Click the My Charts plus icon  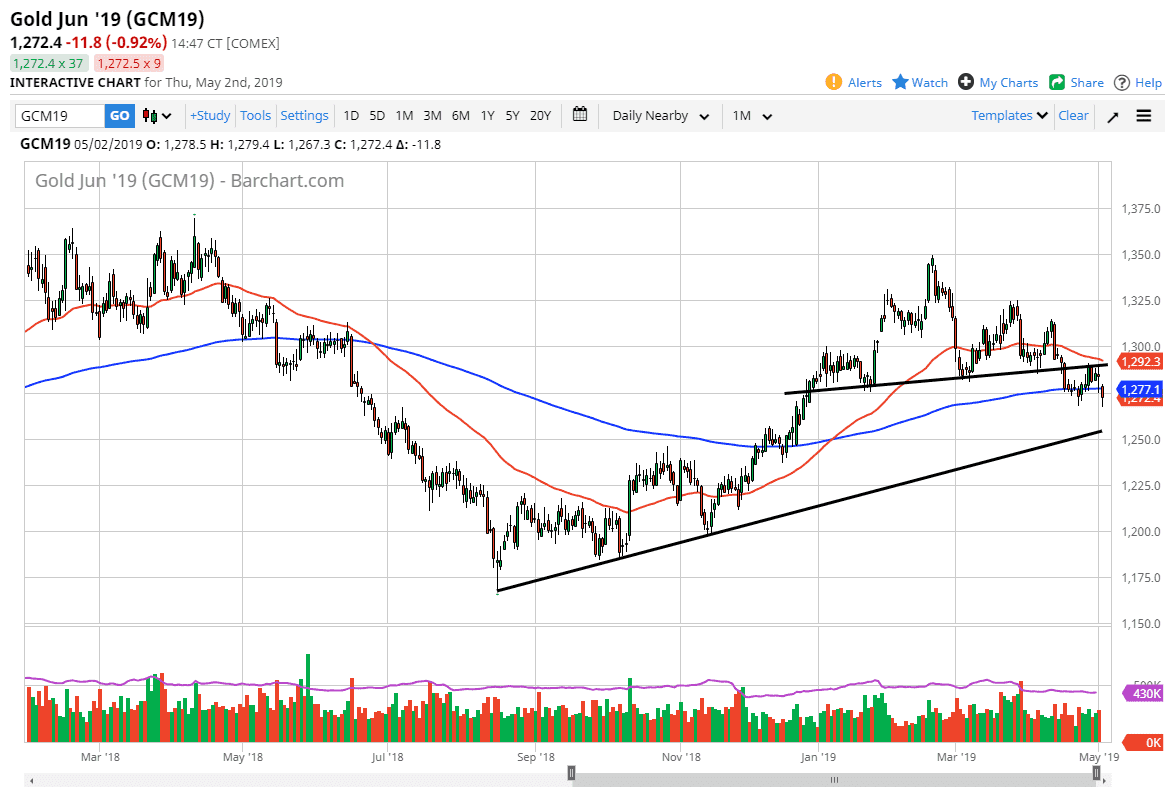click(x=966, y=82)
